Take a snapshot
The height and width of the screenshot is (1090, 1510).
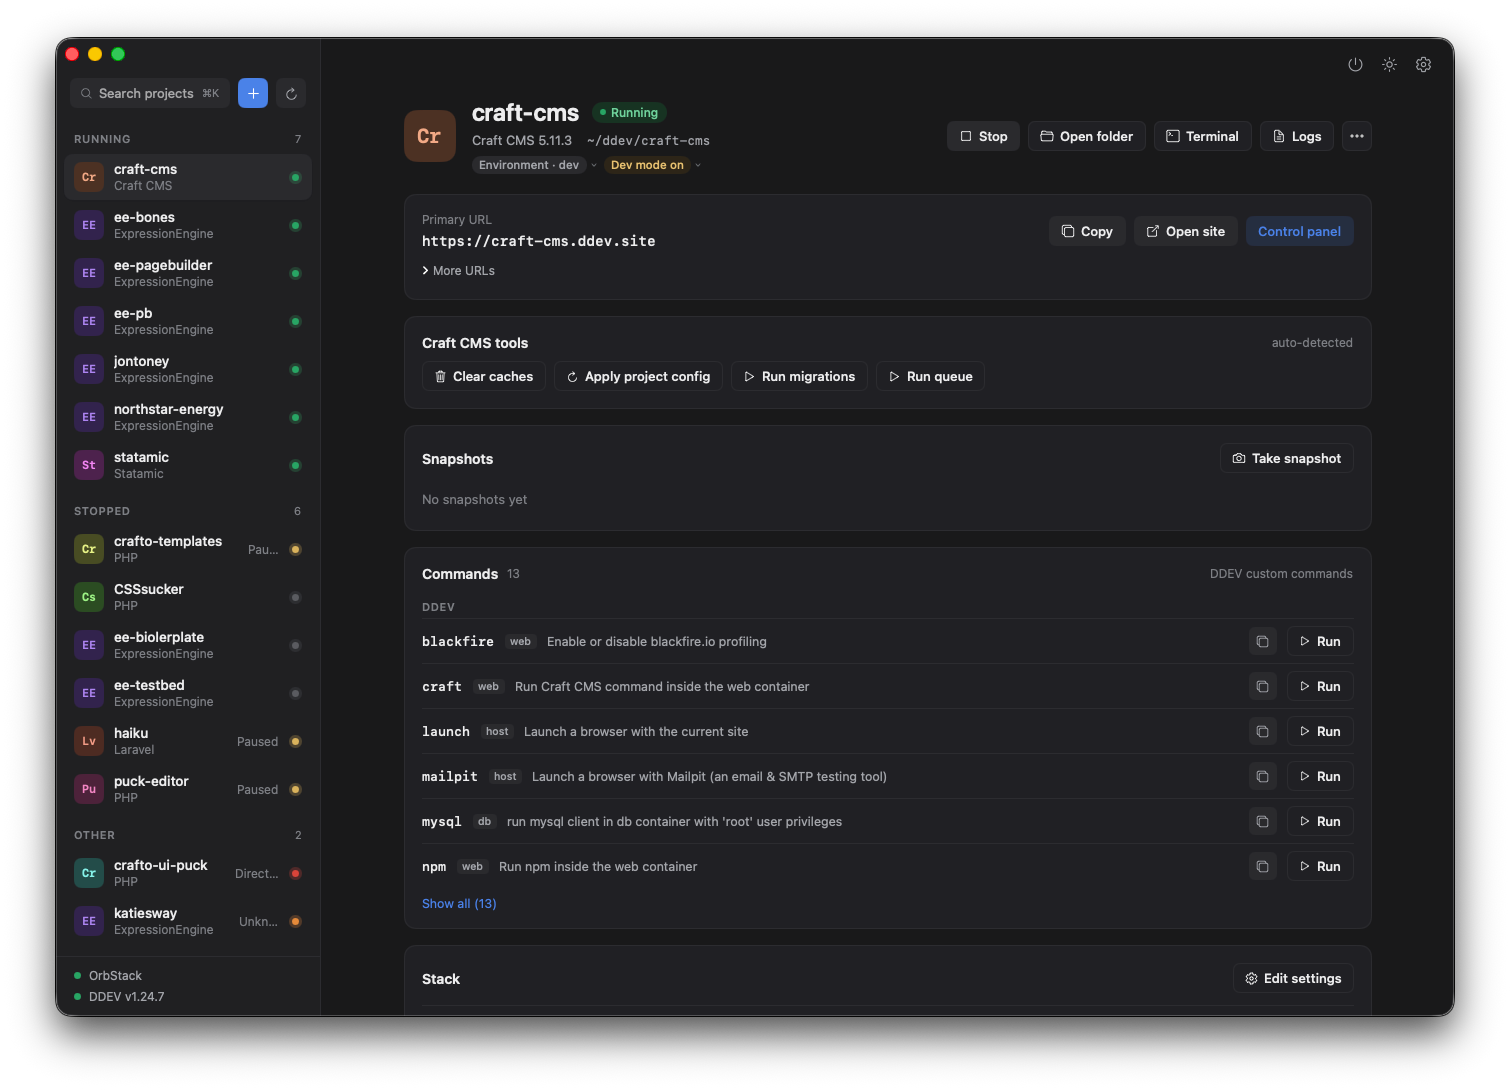click(1286, 458)
